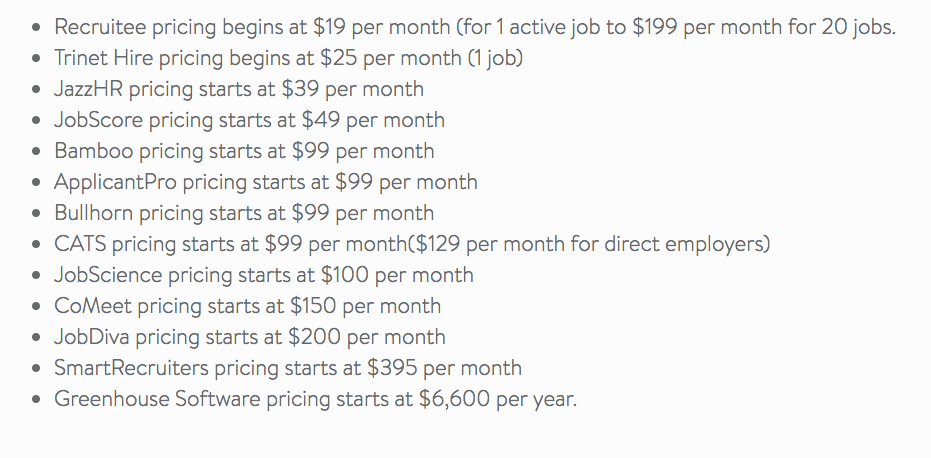Select the SmartRecruiters pricing entry
The height and width of the screenshot is (458, 931).
tap(288, 367)
